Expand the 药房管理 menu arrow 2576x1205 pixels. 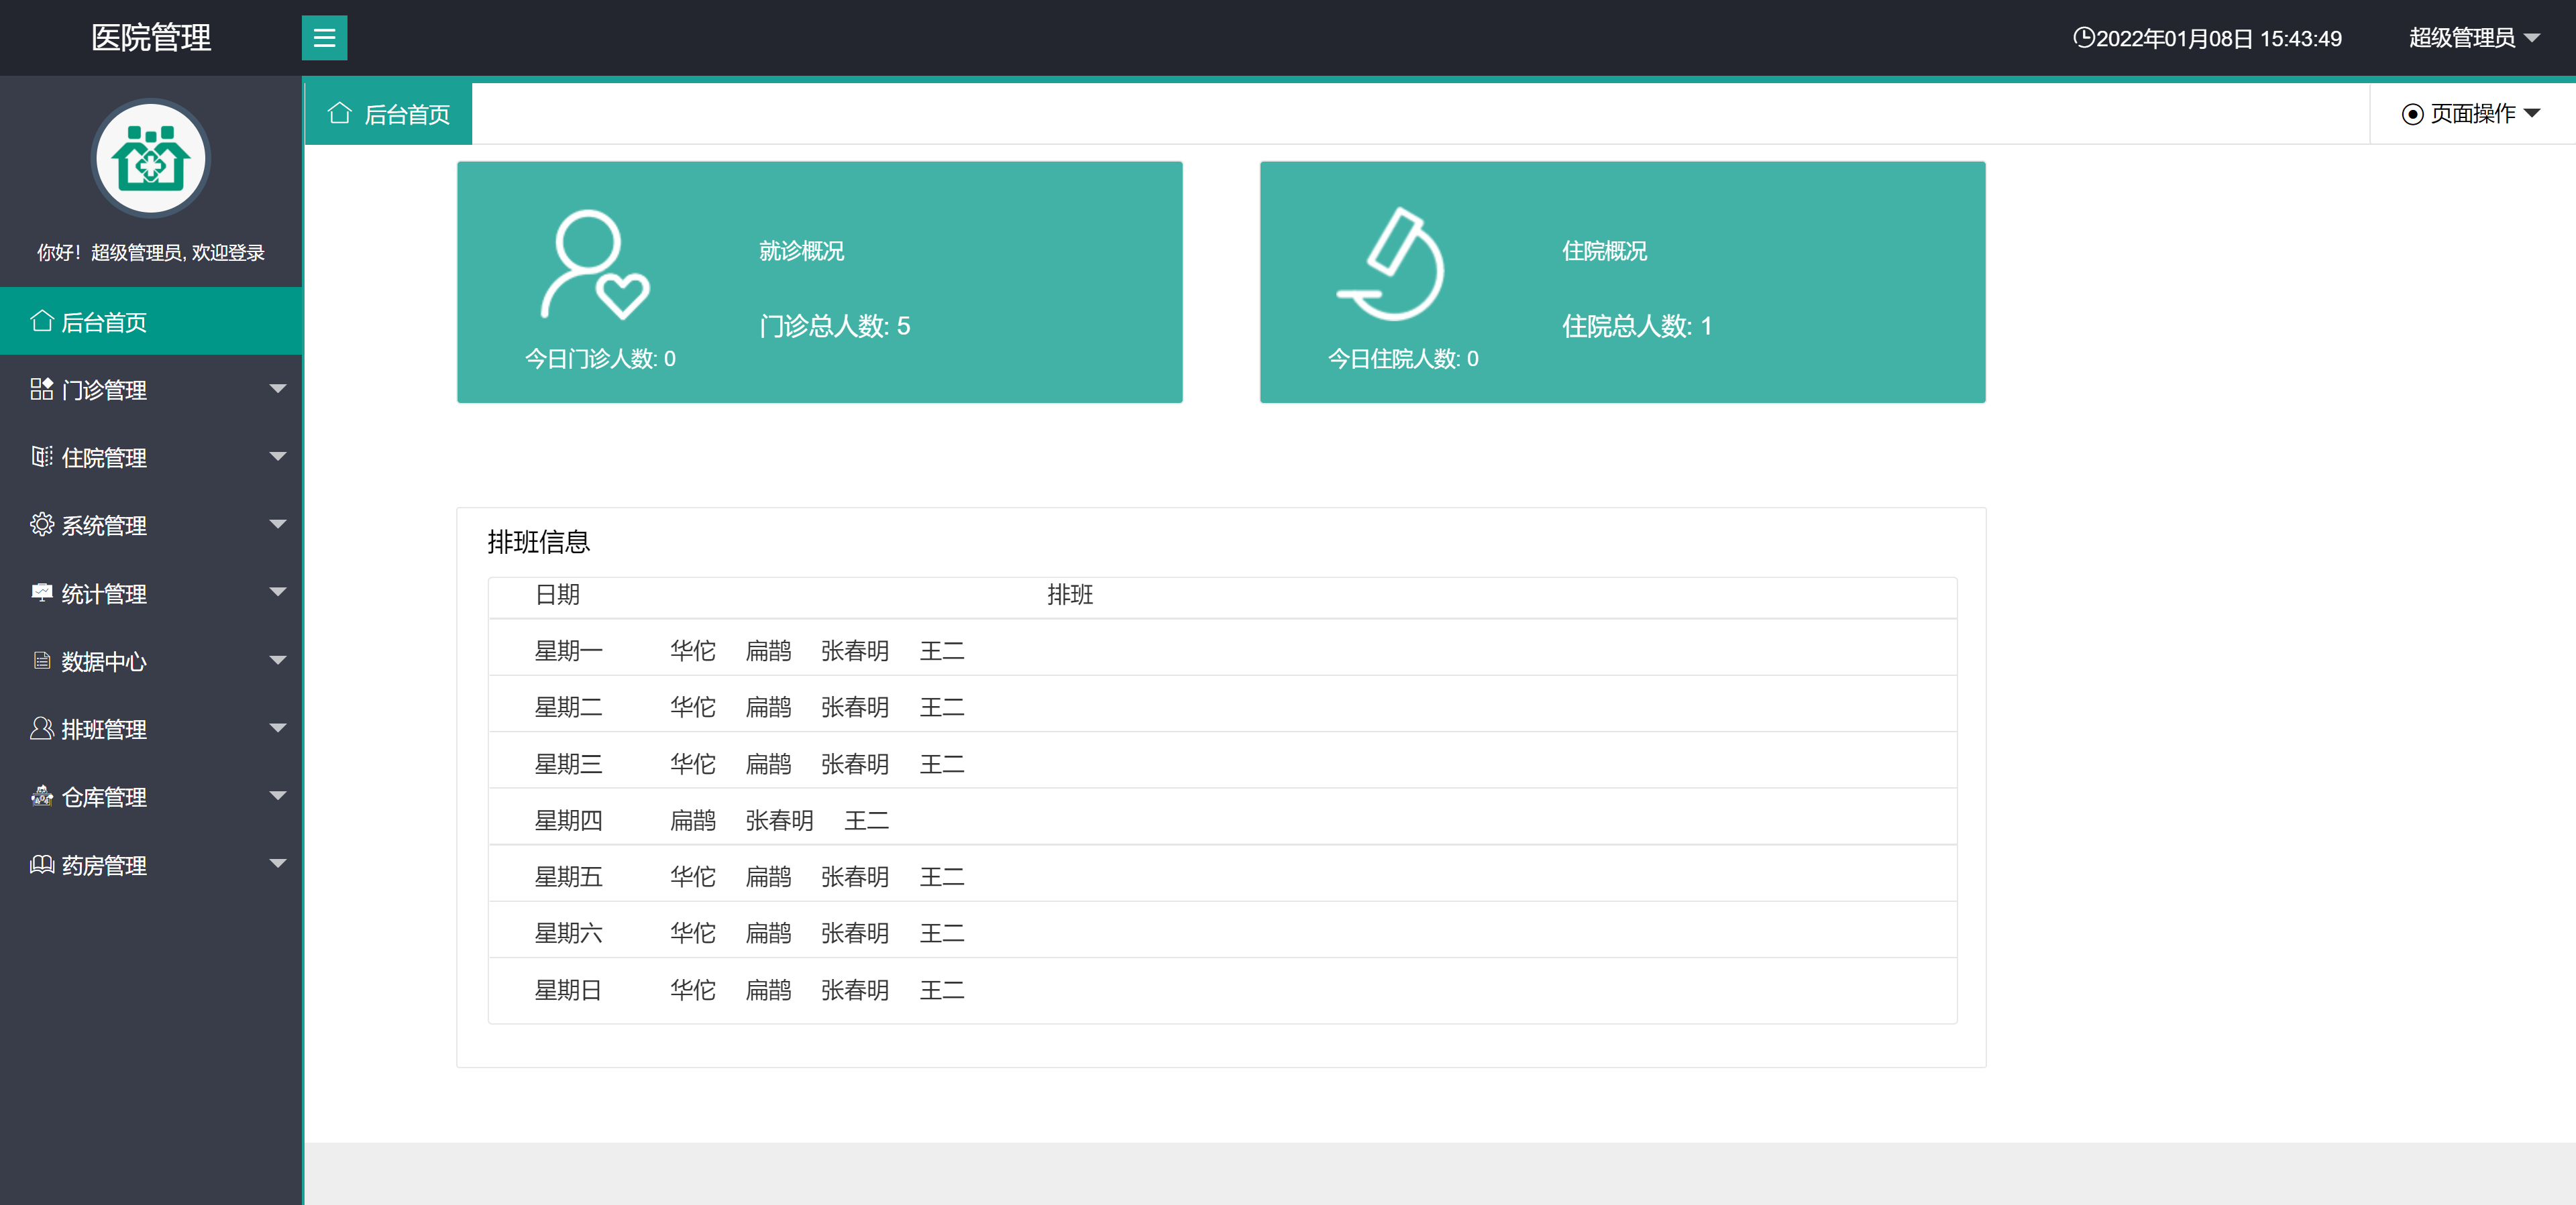point(278,864)
